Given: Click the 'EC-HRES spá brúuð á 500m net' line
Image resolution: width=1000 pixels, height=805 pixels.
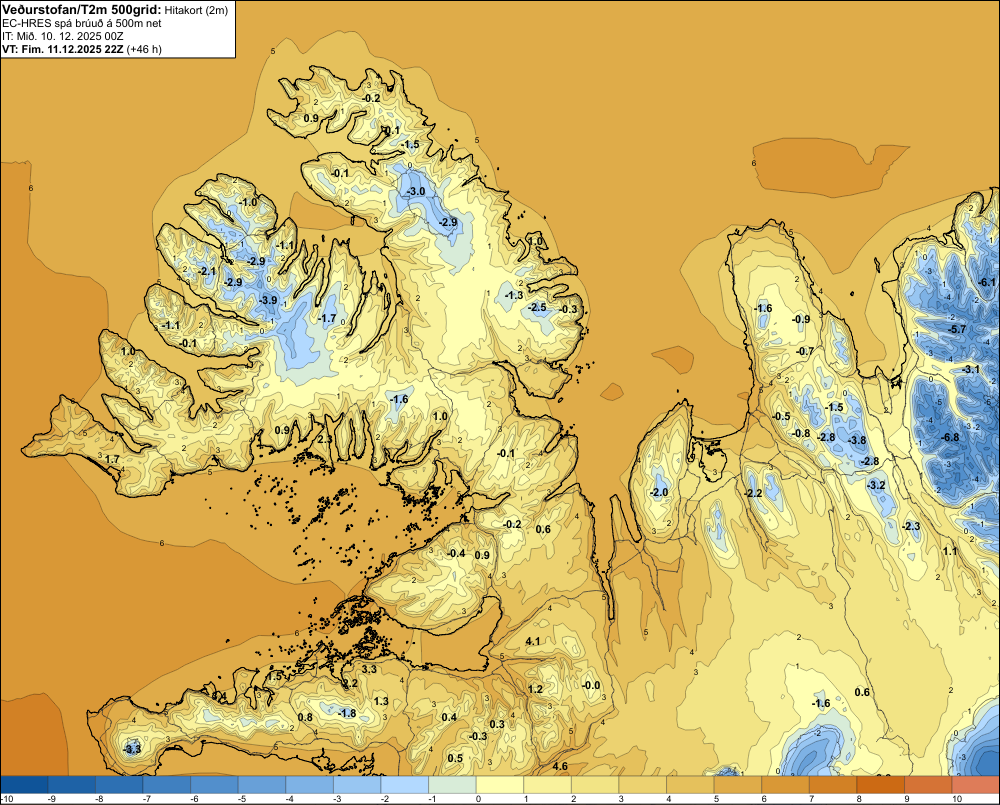Looking at the screenshot, I should pos(82,23).
